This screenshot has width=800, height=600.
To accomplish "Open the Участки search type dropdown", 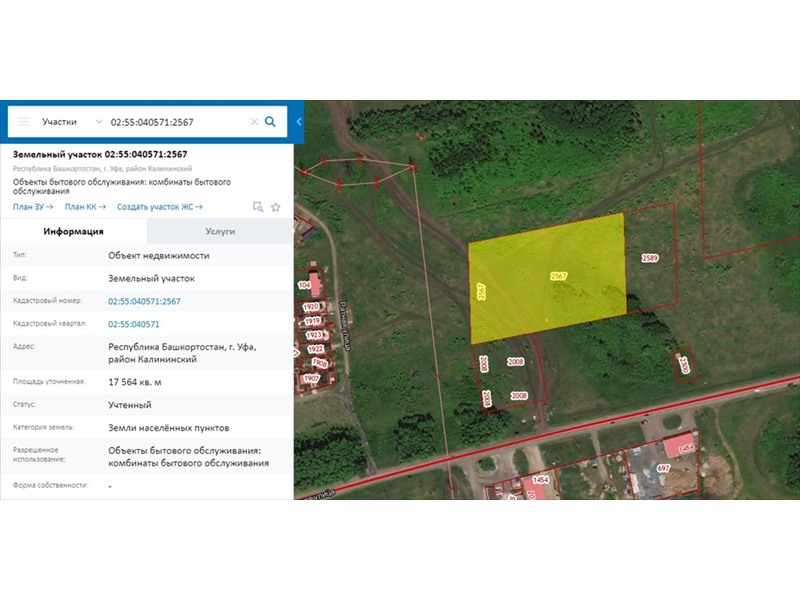I will [x=70, y=122].
